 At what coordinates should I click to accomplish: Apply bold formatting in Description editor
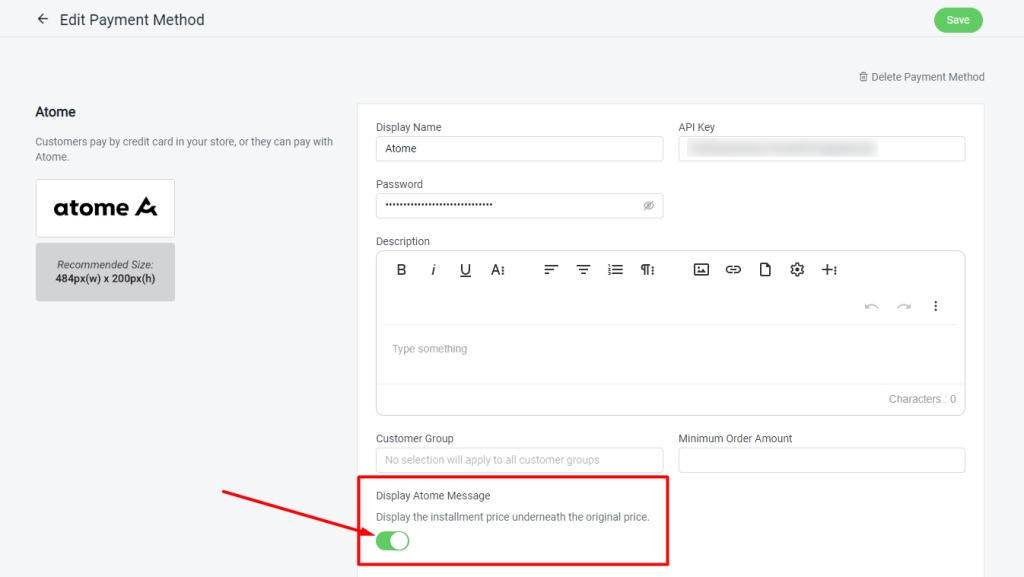401,270
